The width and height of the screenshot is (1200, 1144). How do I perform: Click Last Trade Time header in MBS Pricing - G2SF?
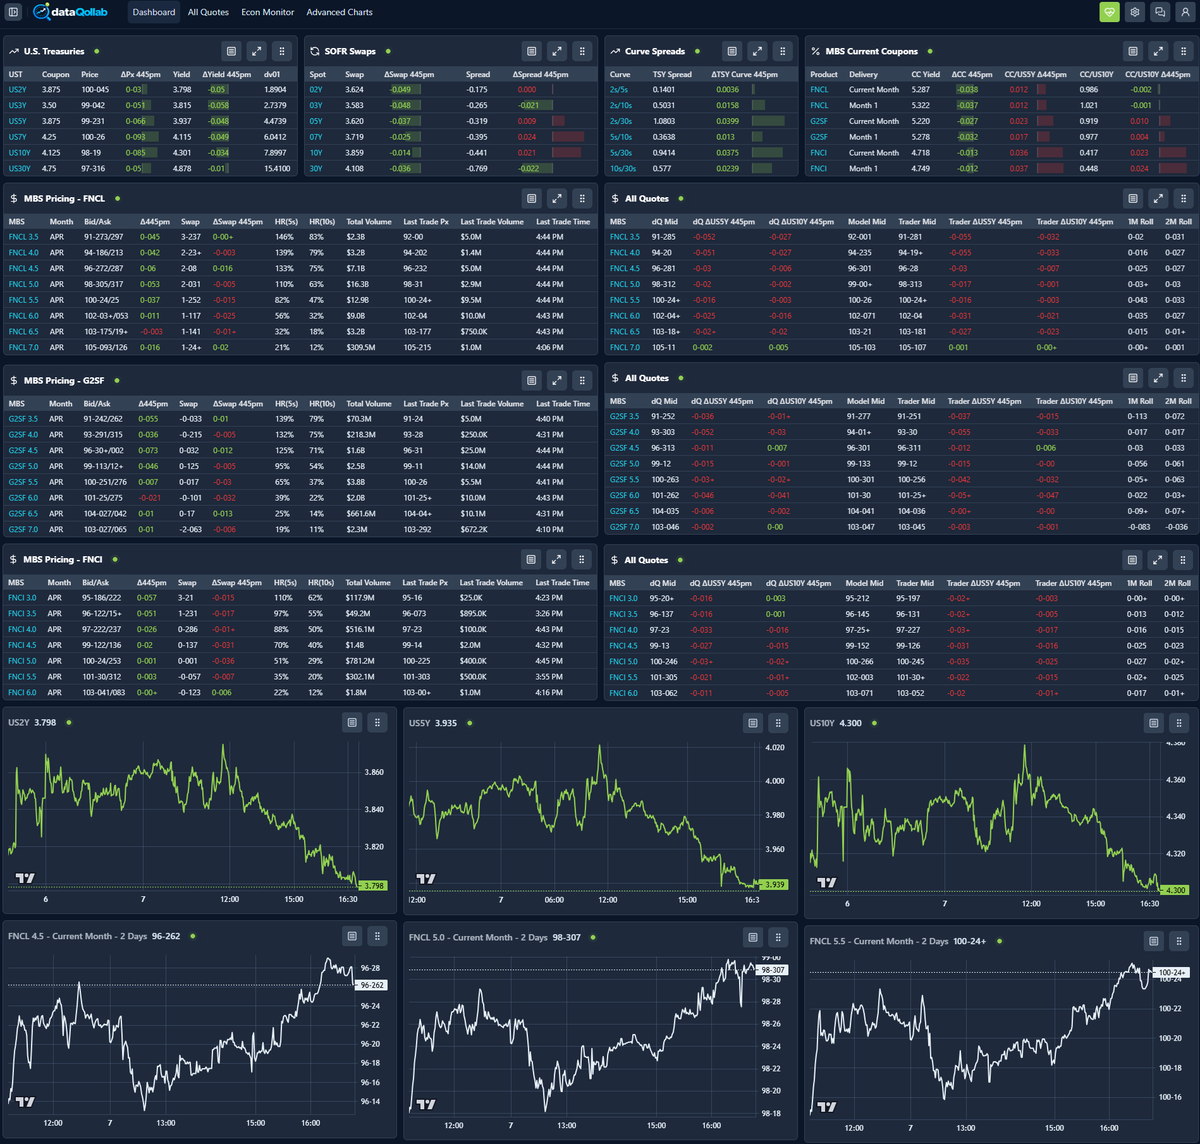[563, 403]
